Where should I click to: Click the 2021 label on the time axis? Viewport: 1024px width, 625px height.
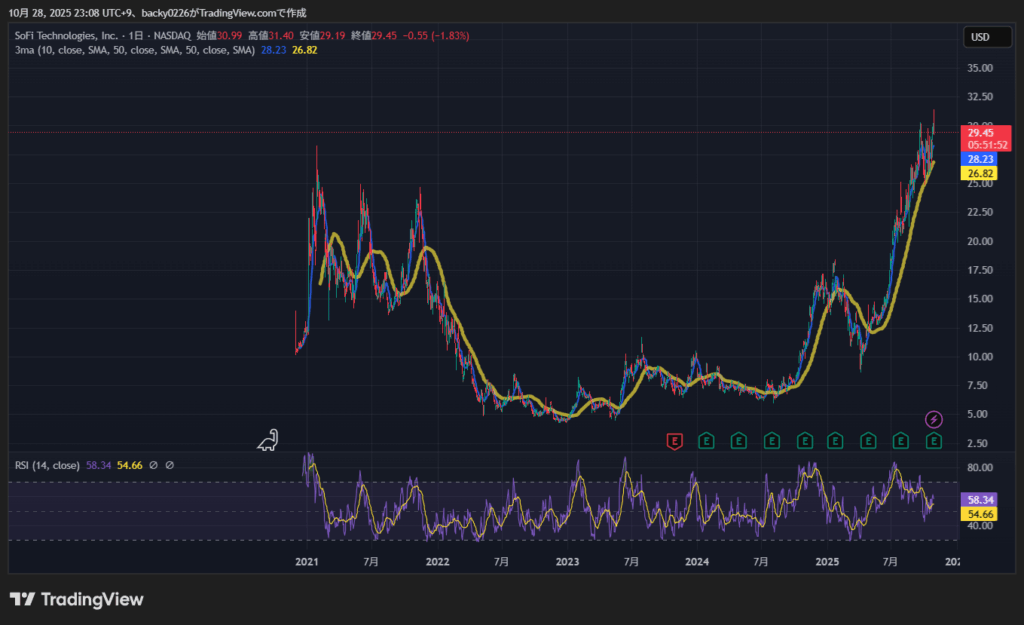click(x=307, y=562)
